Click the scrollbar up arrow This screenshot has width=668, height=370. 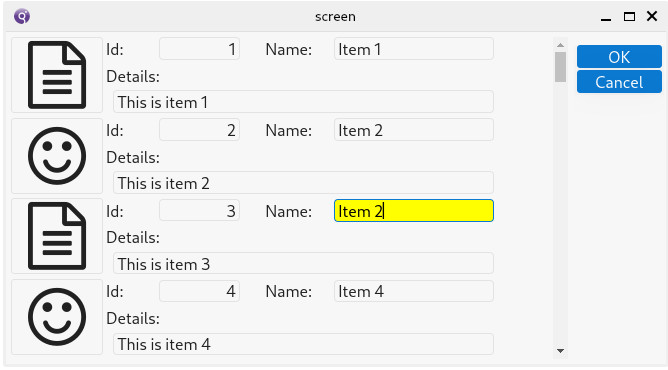(560, 45)
